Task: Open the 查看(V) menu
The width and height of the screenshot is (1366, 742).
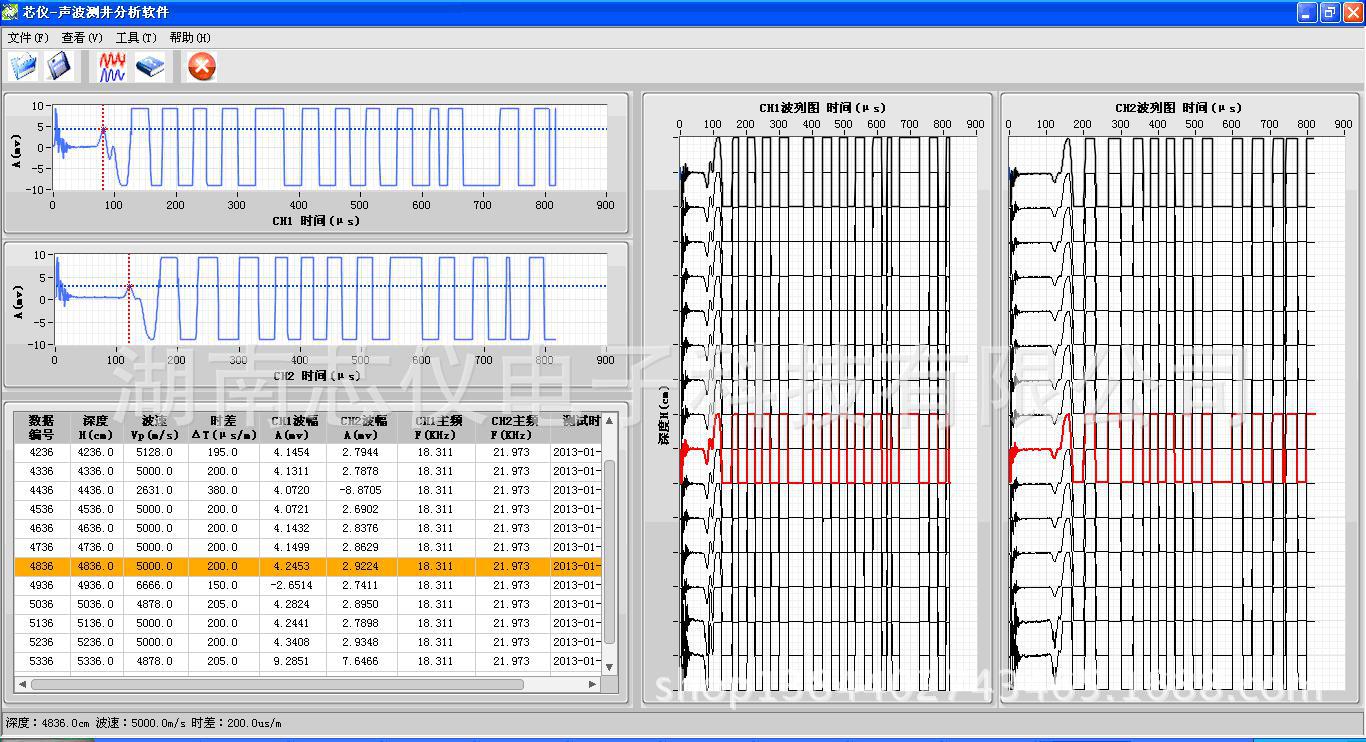Action: pyautogui.click(x=82, y=38)
